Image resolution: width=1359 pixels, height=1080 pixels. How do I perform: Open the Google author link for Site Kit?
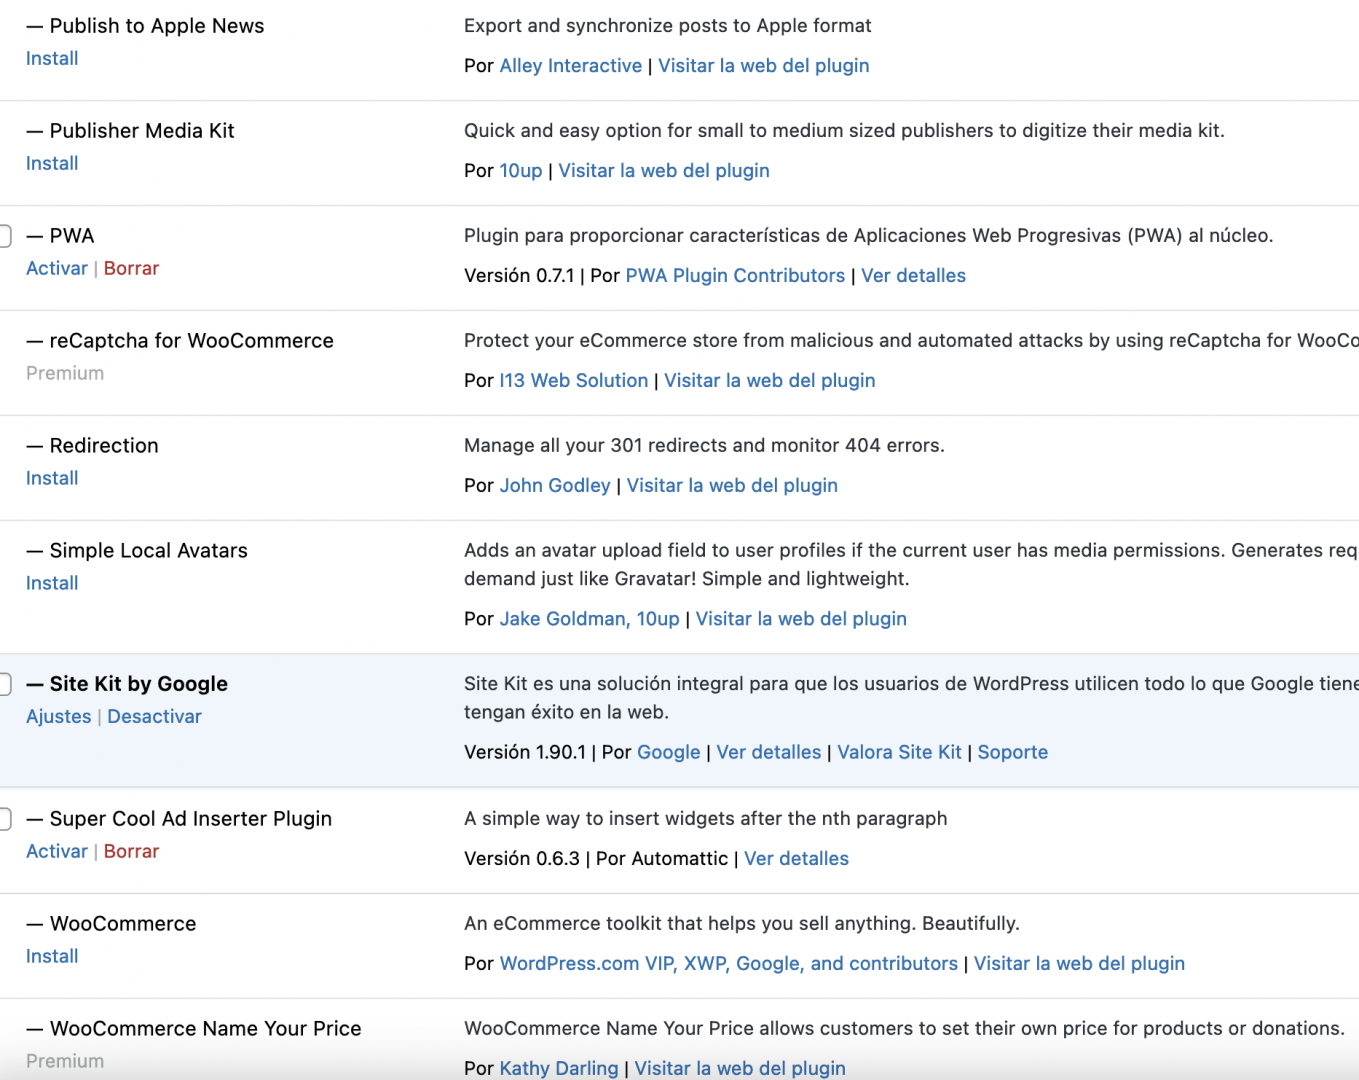coord(669,752)
